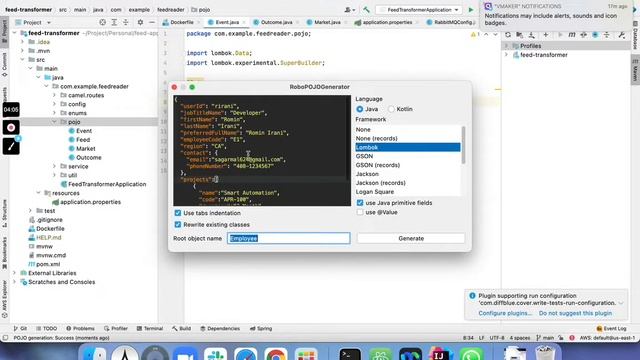Click the Vmaker pen annotation tool
The image size is (640, 360).
coord(11,146)
